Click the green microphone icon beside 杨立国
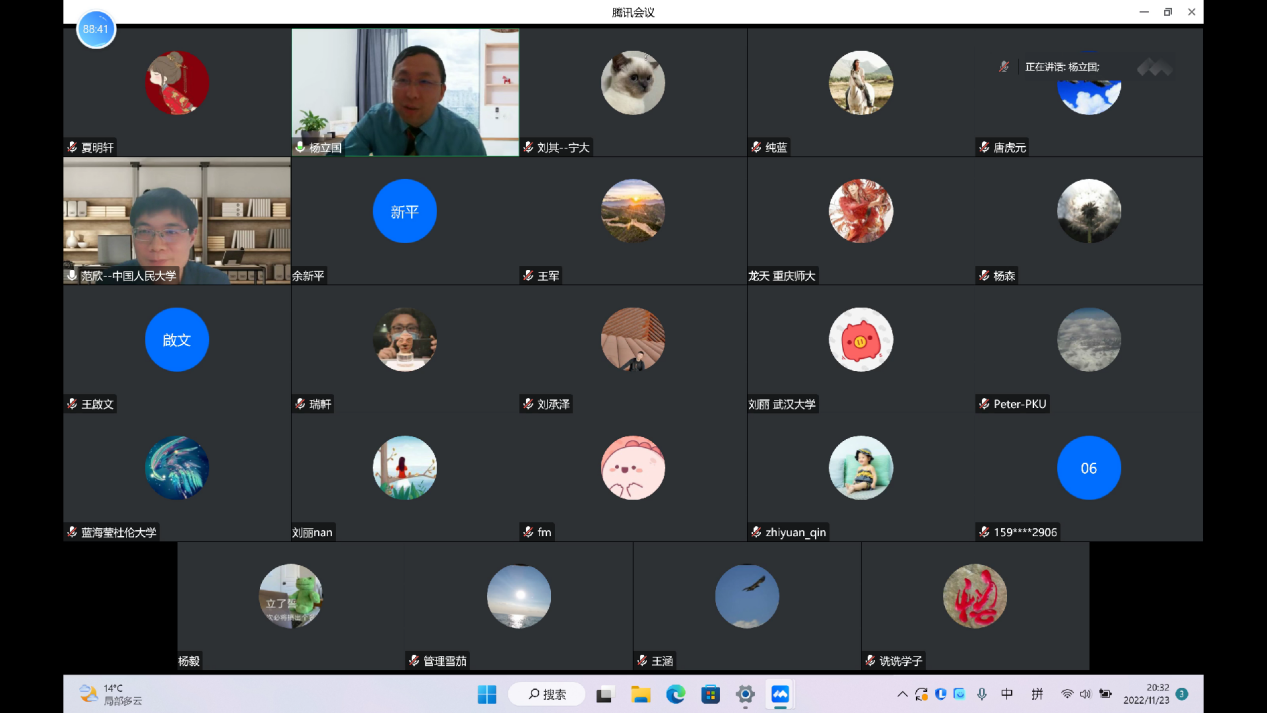 pyautogui.click(x=300, y=147)
